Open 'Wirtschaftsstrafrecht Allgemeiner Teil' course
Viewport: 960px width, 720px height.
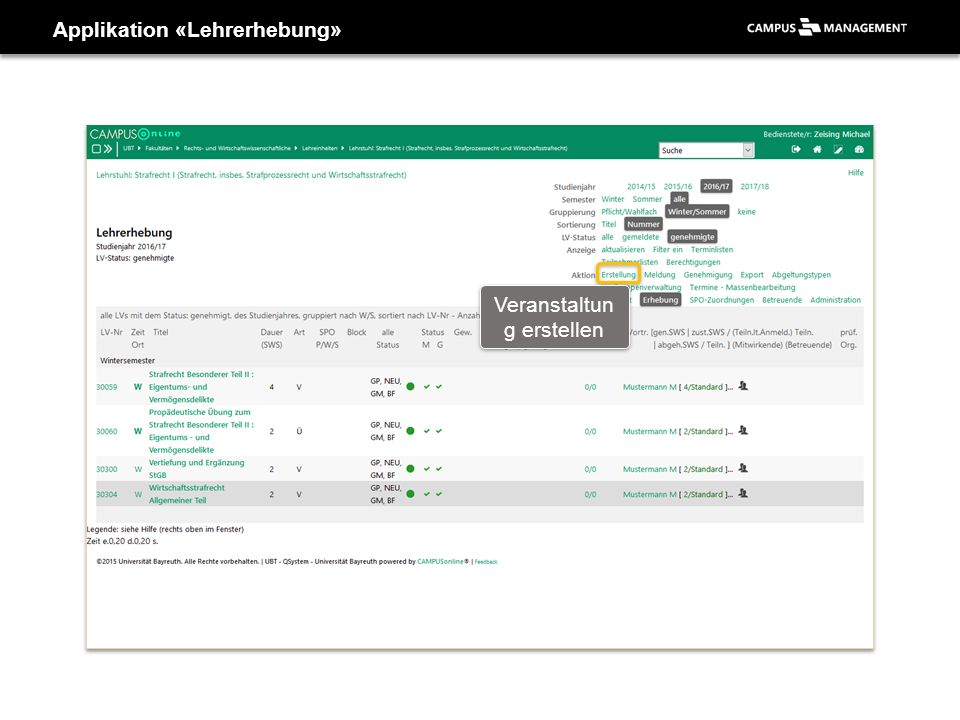(187, 494)
